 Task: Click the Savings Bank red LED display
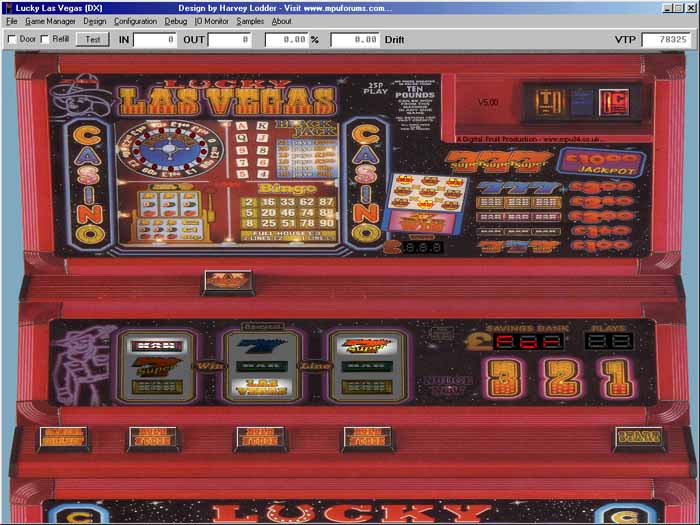[x=528, y=342]
